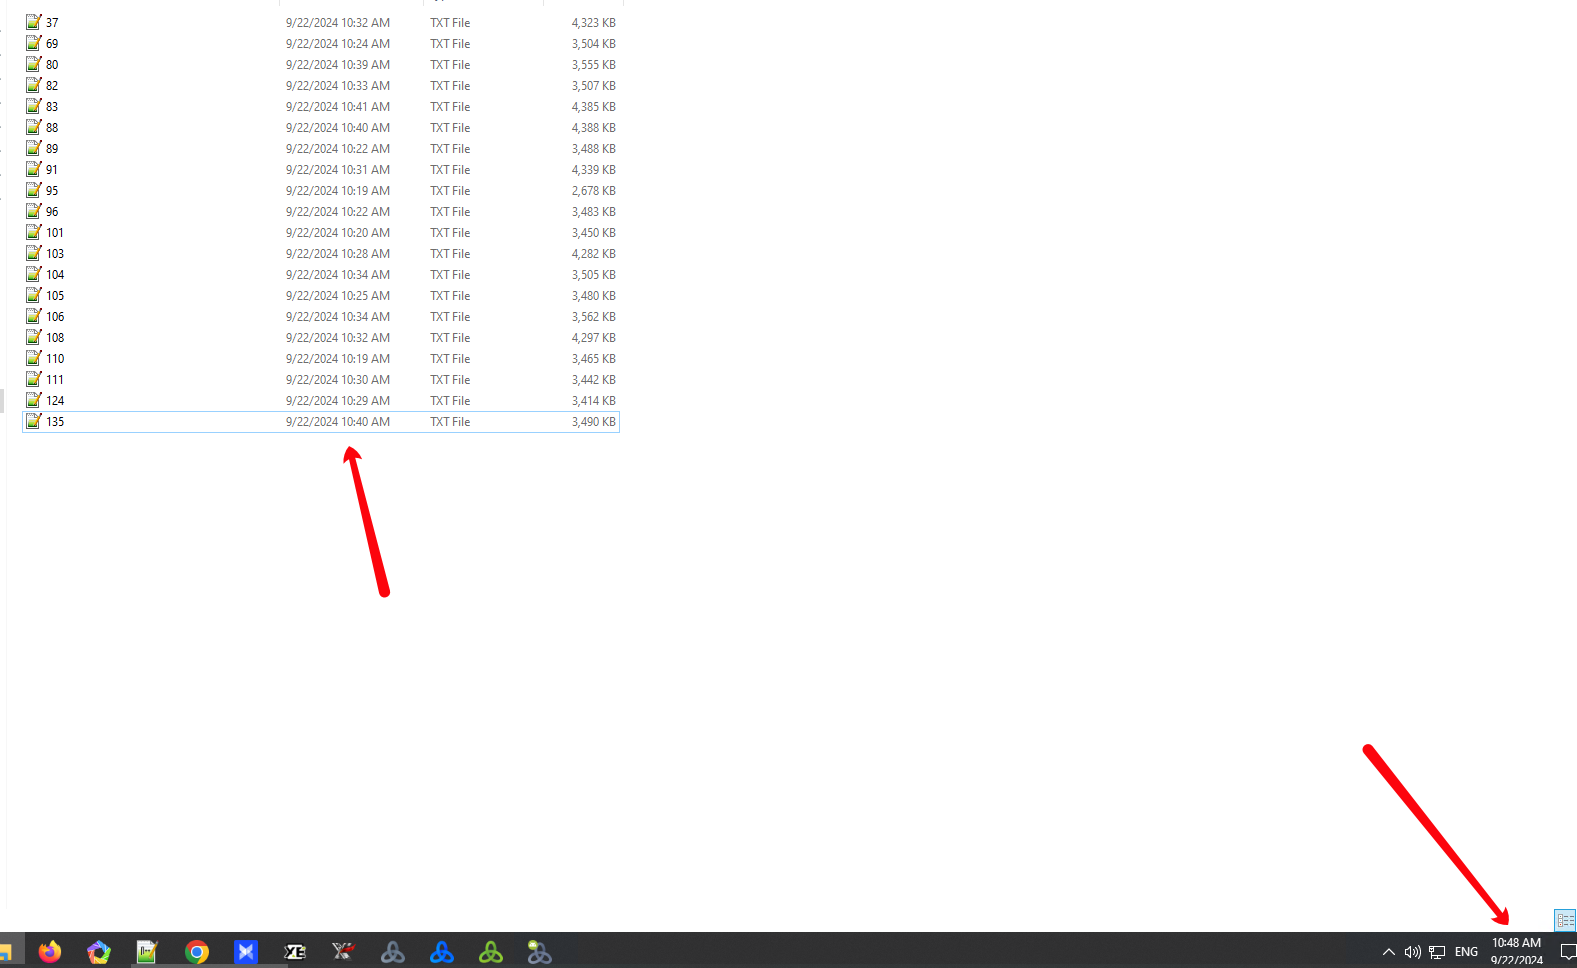Click the 3,465 KB size cell
Viewport: 1577px width, 968px height.
(594, 359)
